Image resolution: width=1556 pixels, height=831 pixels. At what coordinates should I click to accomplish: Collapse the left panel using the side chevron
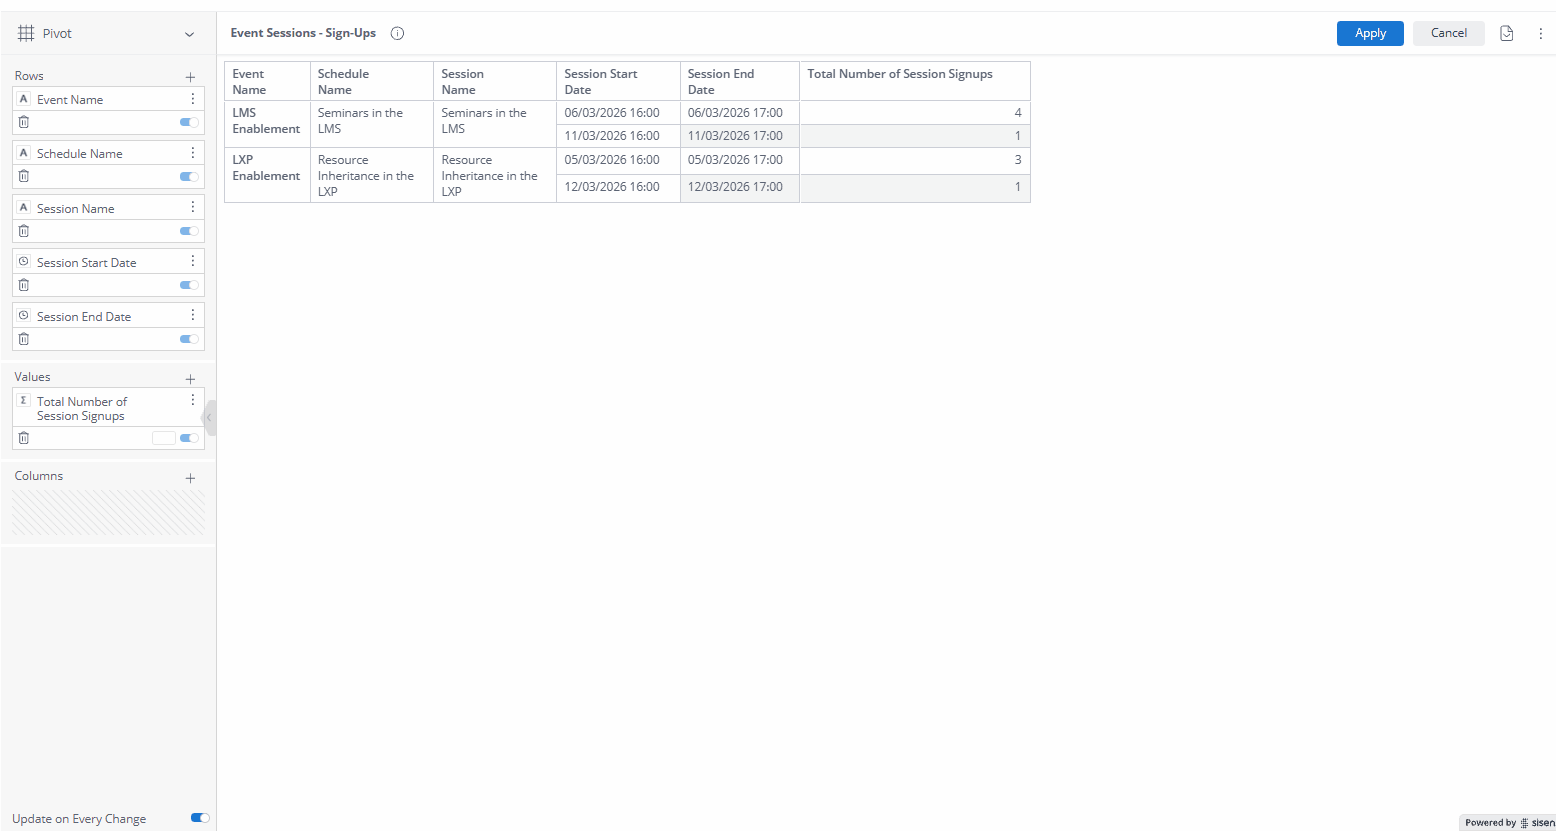(210, 418)
